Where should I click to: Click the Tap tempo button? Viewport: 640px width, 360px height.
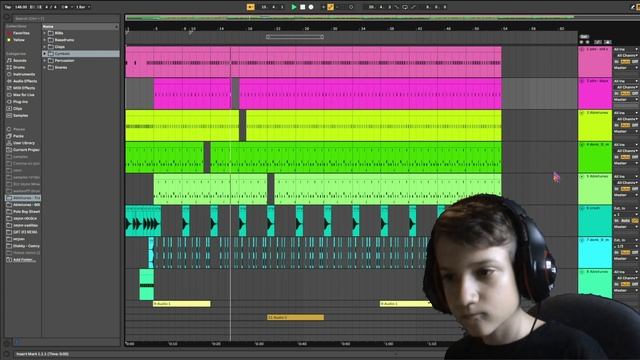(8, 7)
